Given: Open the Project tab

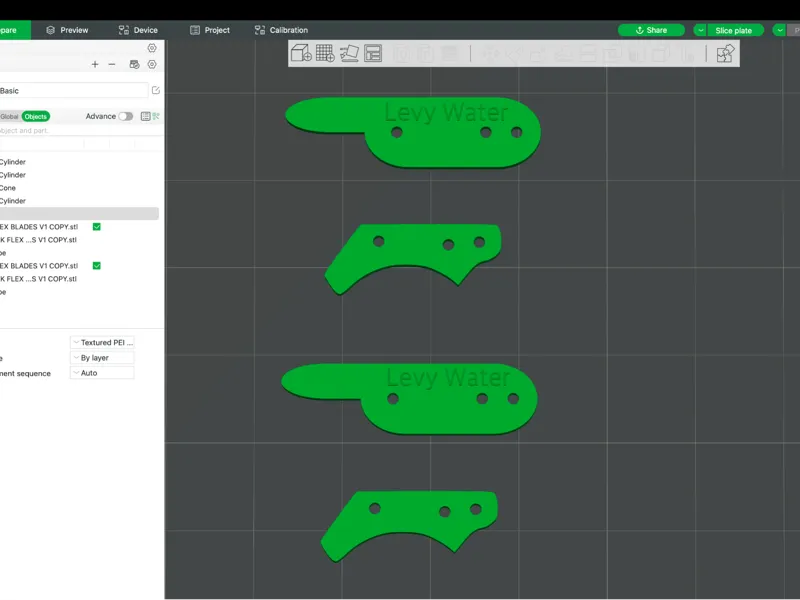Looking at the screenshot, I should [x=210, y=30].
